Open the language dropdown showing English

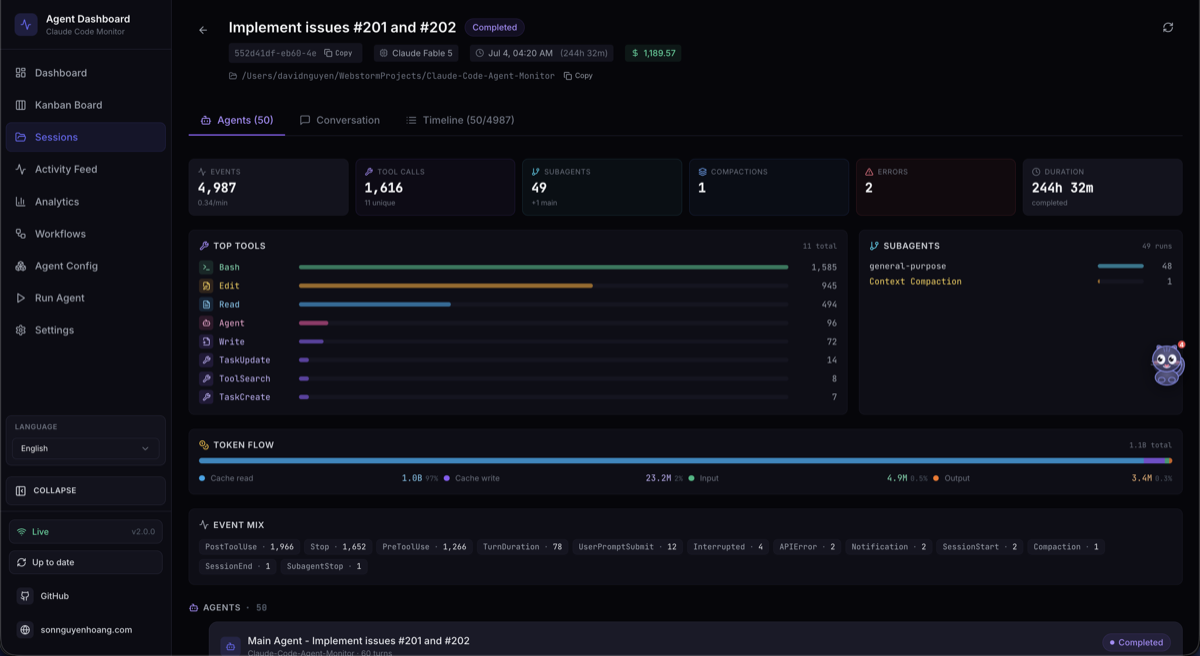pyautogui.click(x=85, y=448)
